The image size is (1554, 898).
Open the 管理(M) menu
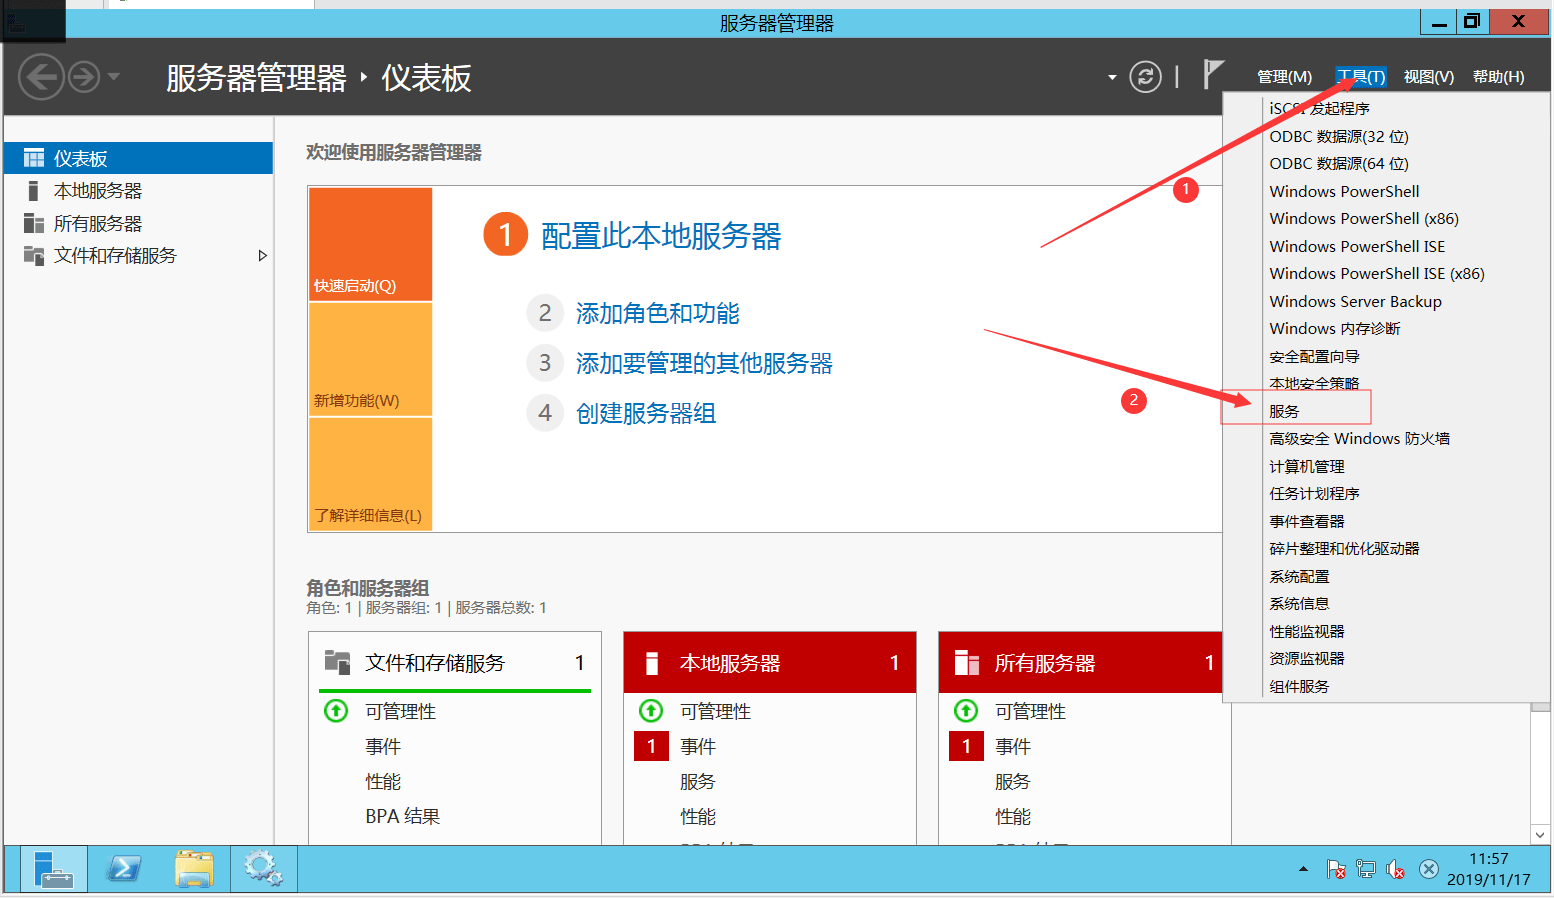click(1284, 76)
